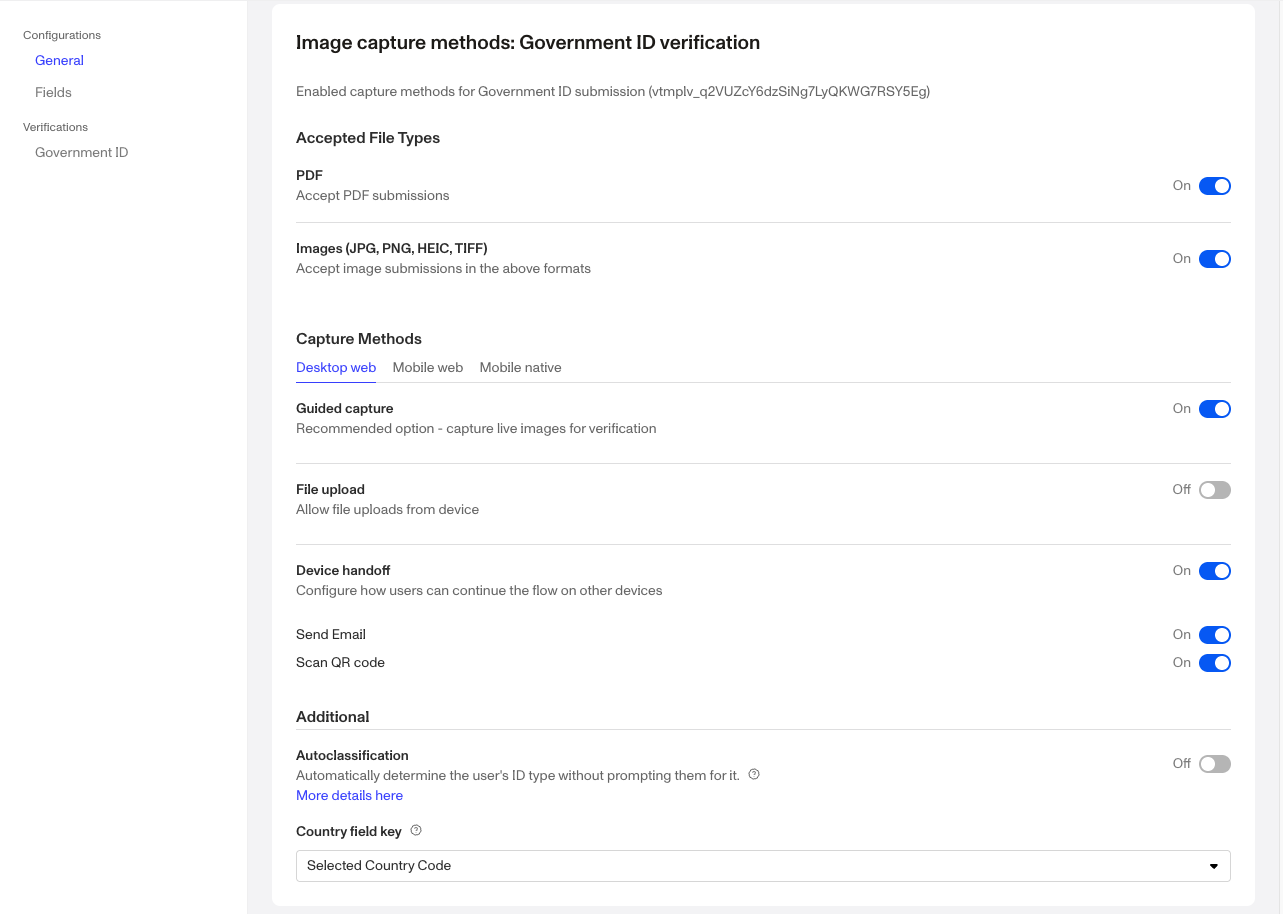Turn off Guided capture toggle

tap(1214, 409)
